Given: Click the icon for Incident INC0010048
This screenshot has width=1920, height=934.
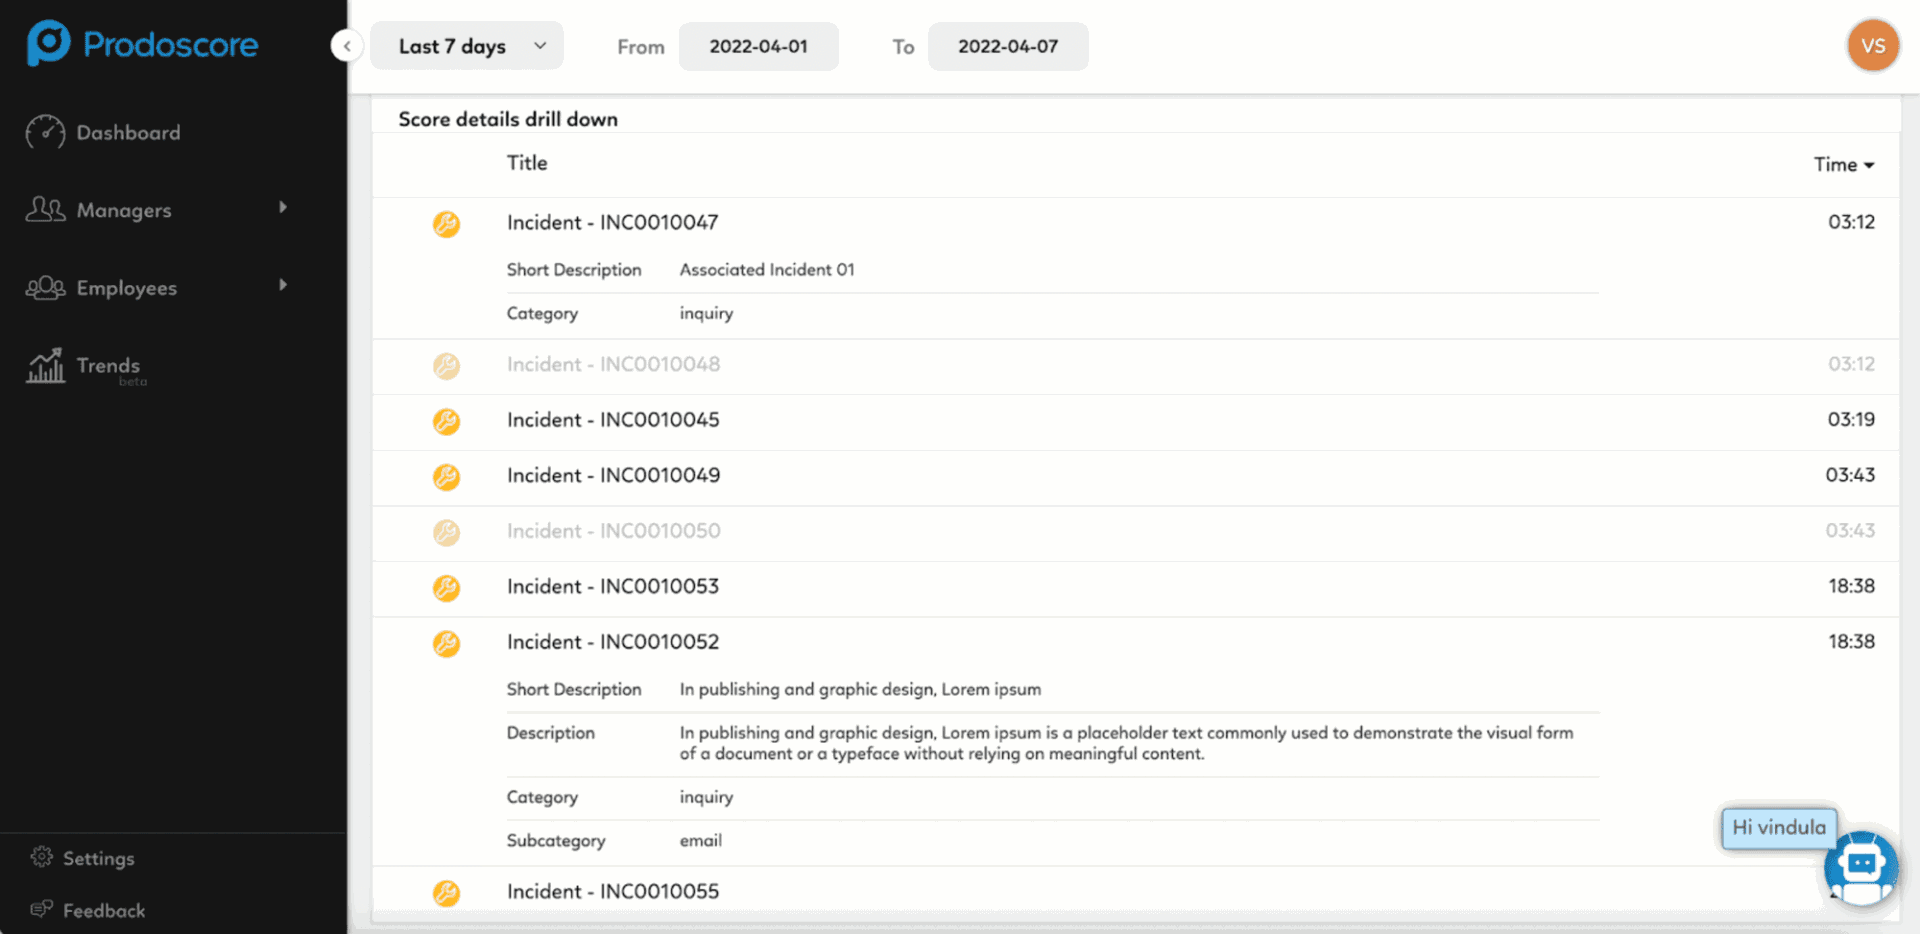Looking at the screenshot, I should 446,366.
